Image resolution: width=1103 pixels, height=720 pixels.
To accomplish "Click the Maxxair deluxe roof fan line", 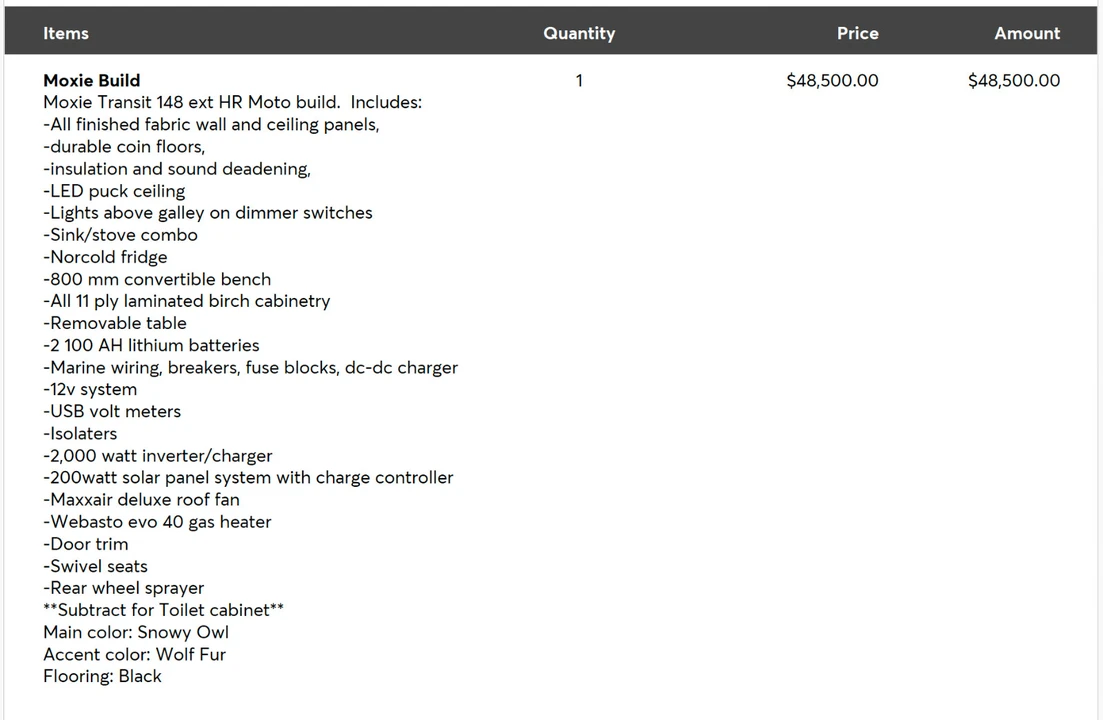I will click(x=141, y=500).
